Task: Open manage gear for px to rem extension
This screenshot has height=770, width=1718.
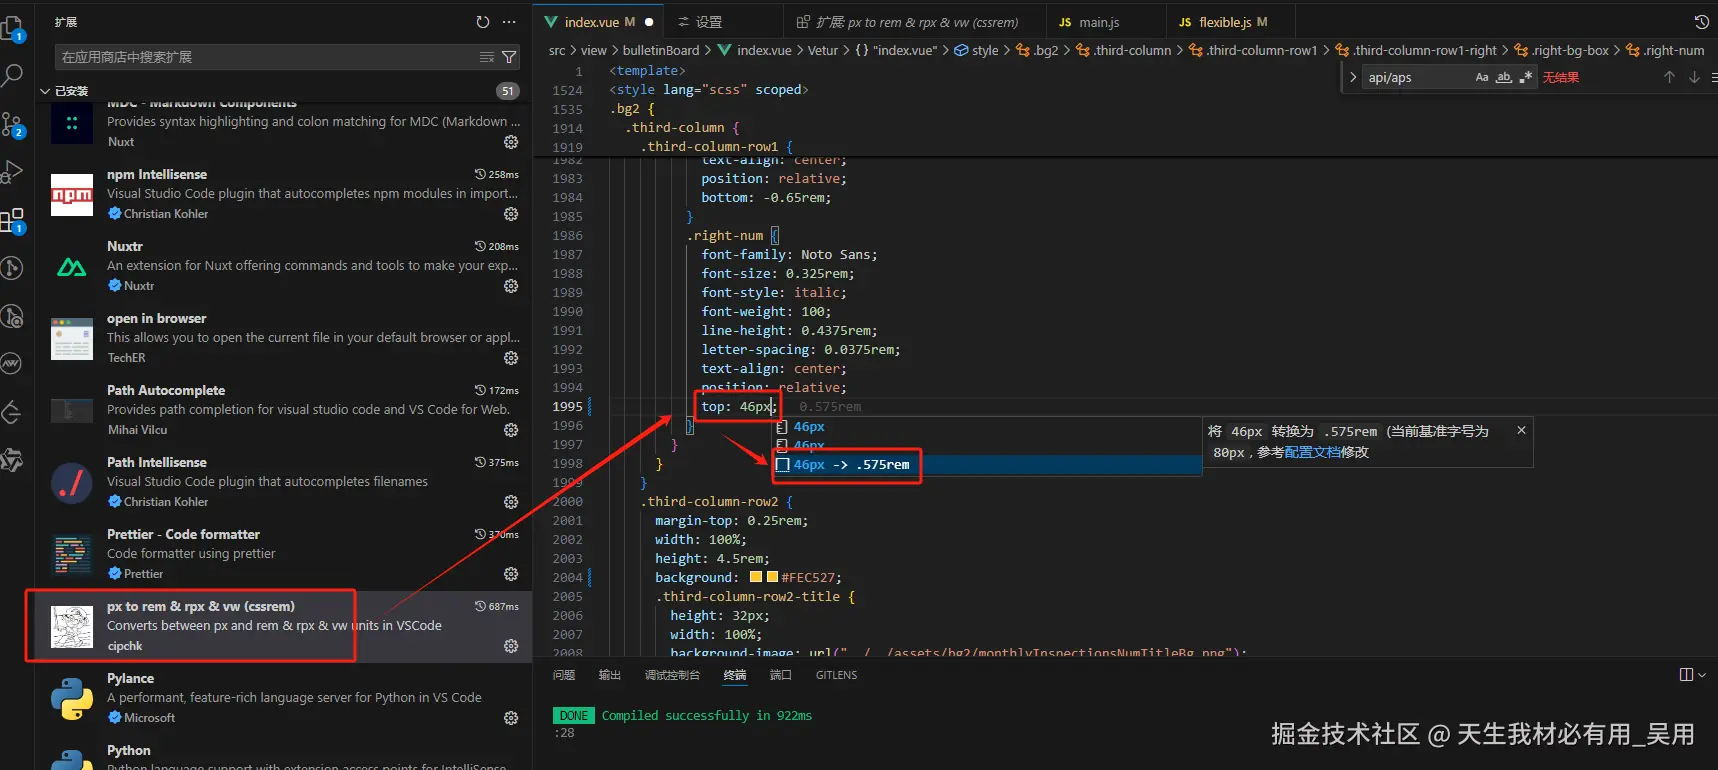Action: (x=511, y=646)
